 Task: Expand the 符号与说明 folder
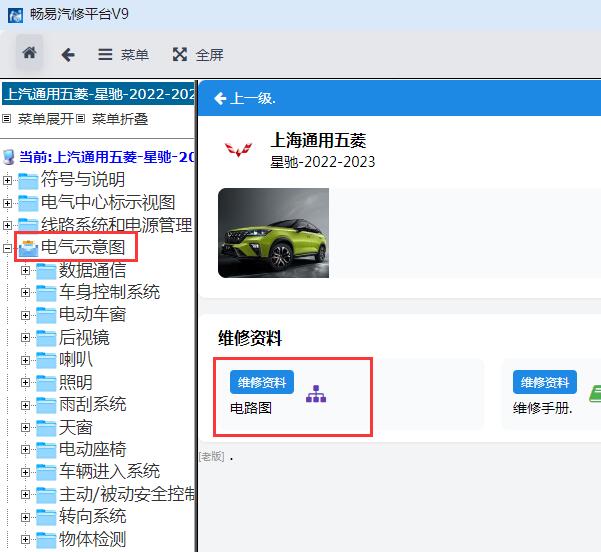7,180
